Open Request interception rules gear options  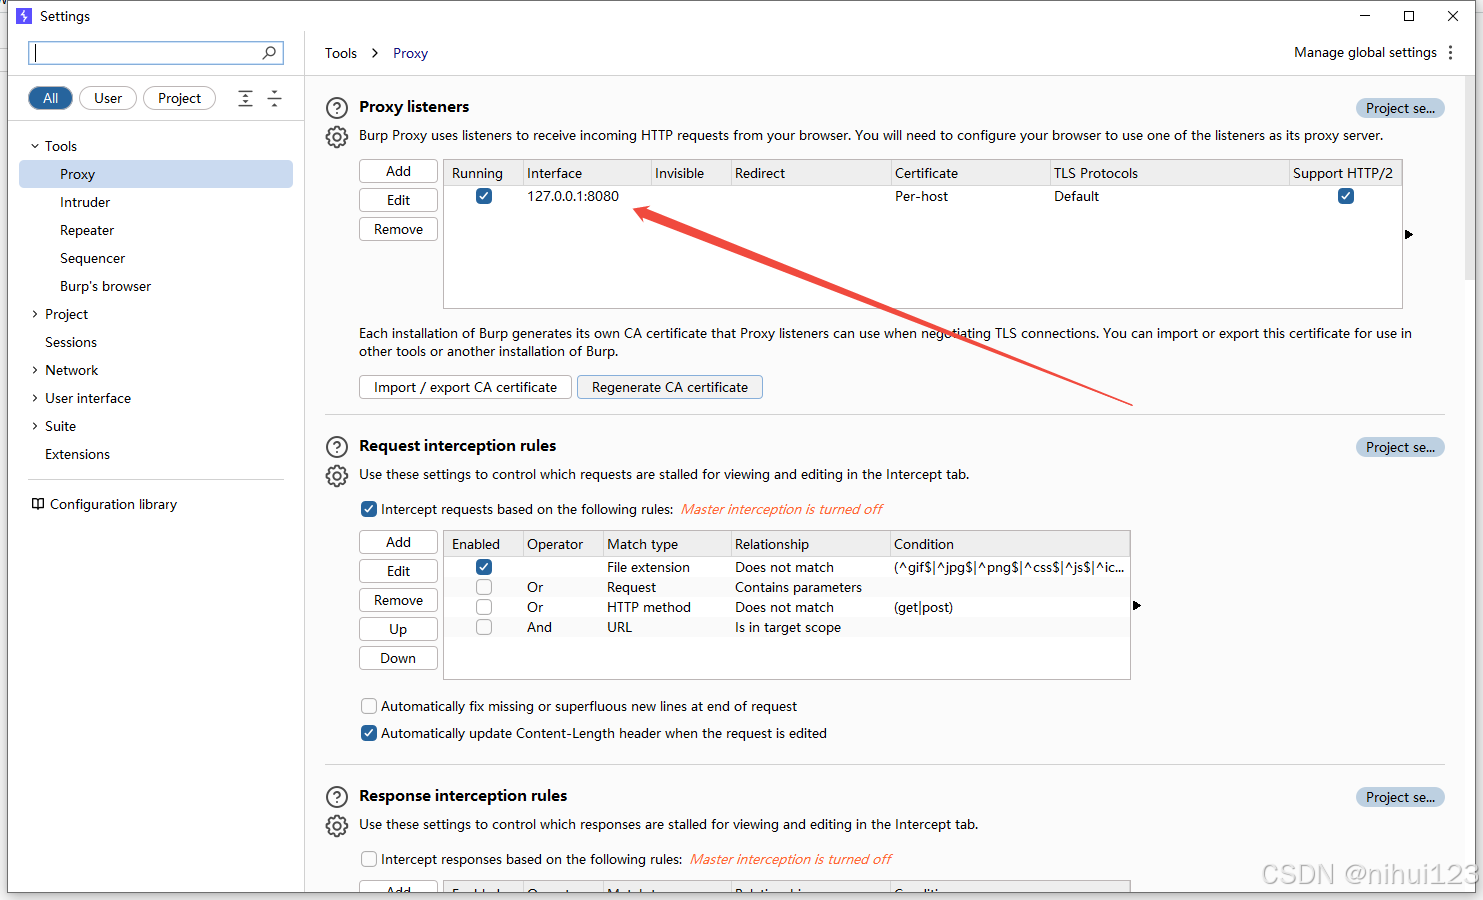point(337,476)
